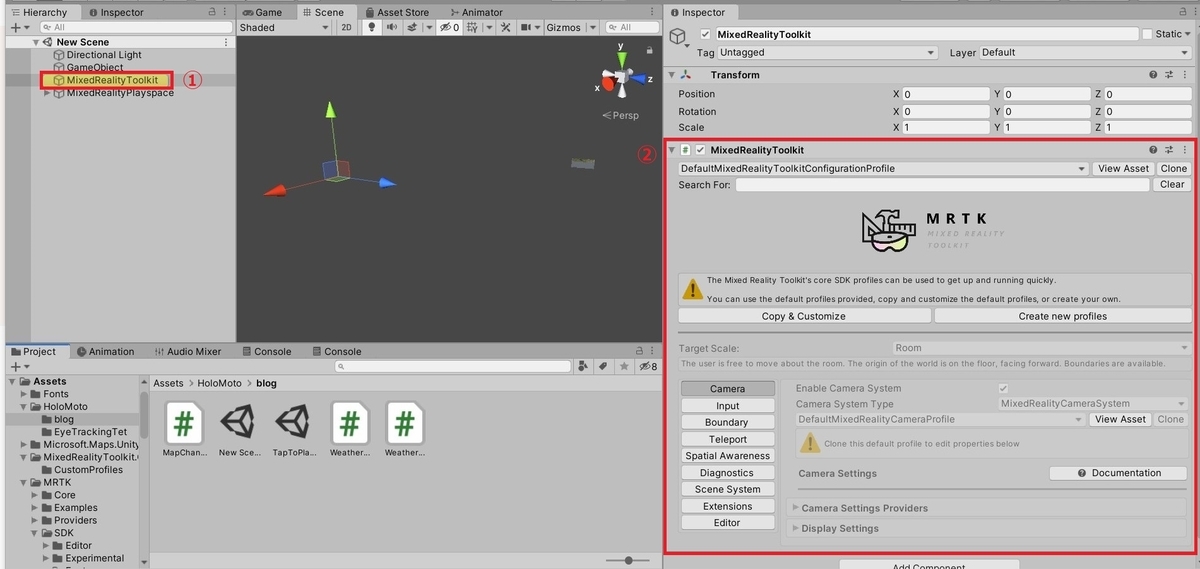Image resolution: width=1200 pixels, height=569 pixels.
Task: Expand Display Settings section
Action: pyautogui.click(x=796, y=528)
